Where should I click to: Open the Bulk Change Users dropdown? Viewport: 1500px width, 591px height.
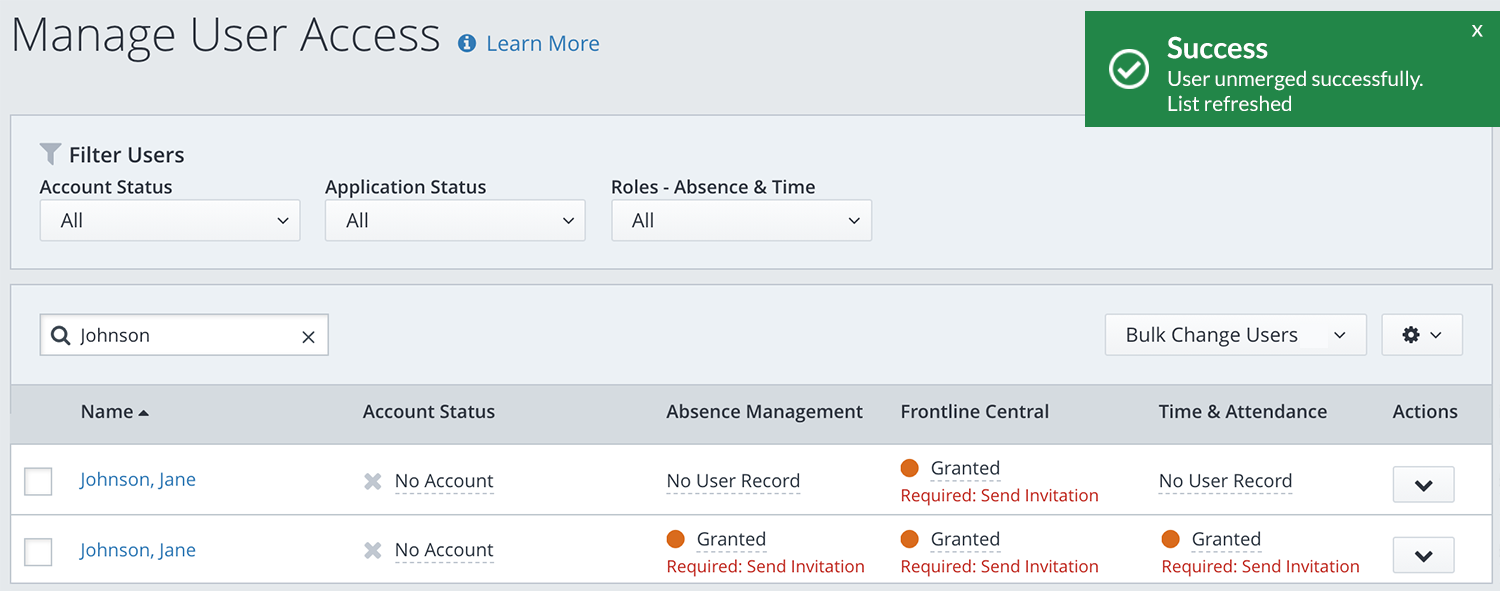[1235, 335]
